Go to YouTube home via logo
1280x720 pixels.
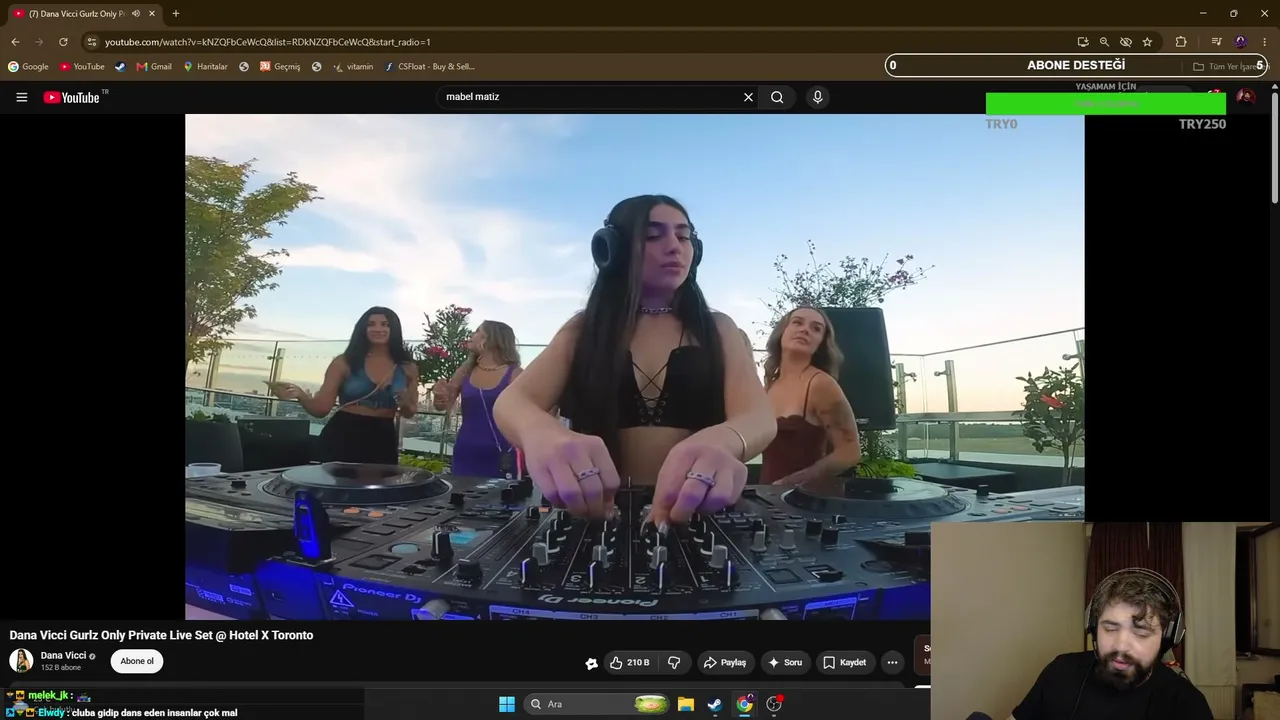pyautogui.click(x=72, y=97)
